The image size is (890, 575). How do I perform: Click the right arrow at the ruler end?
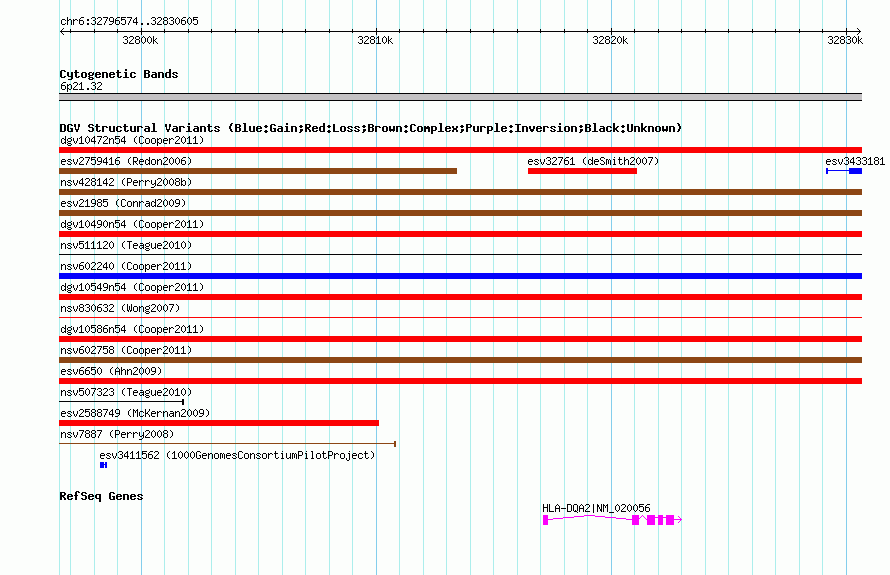(858, 31)
